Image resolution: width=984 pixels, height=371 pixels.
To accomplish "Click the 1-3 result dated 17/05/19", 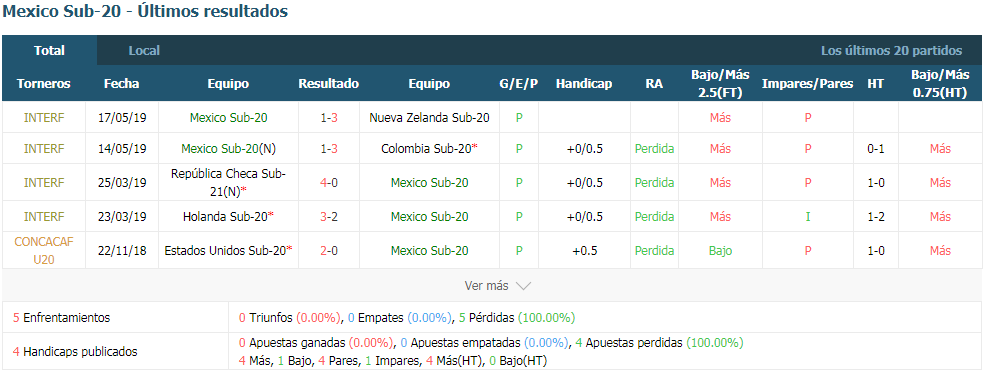I will coord(328,117).
